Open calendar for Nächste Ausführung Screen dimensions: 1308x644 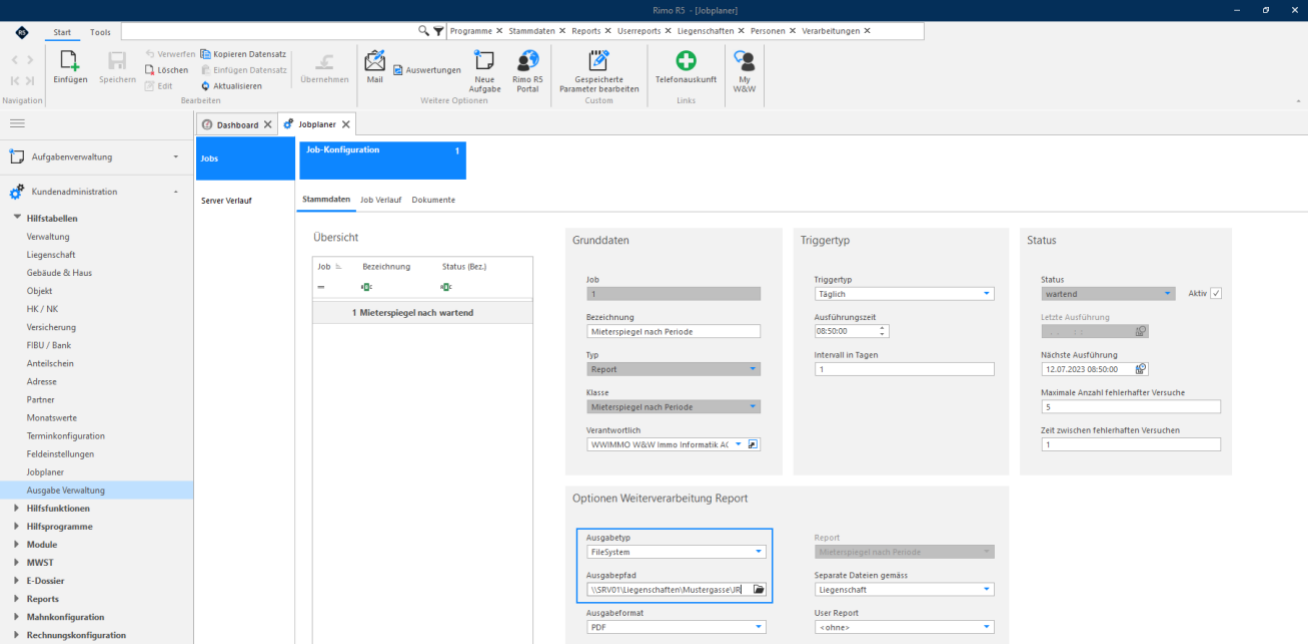click(1141, 369)
